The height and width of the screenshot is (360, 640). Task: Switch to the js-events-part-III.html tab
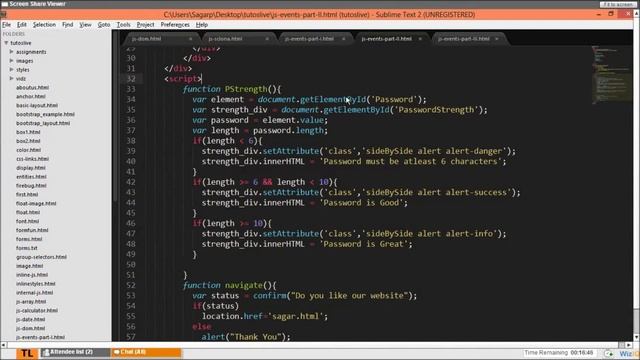(464, 39)
